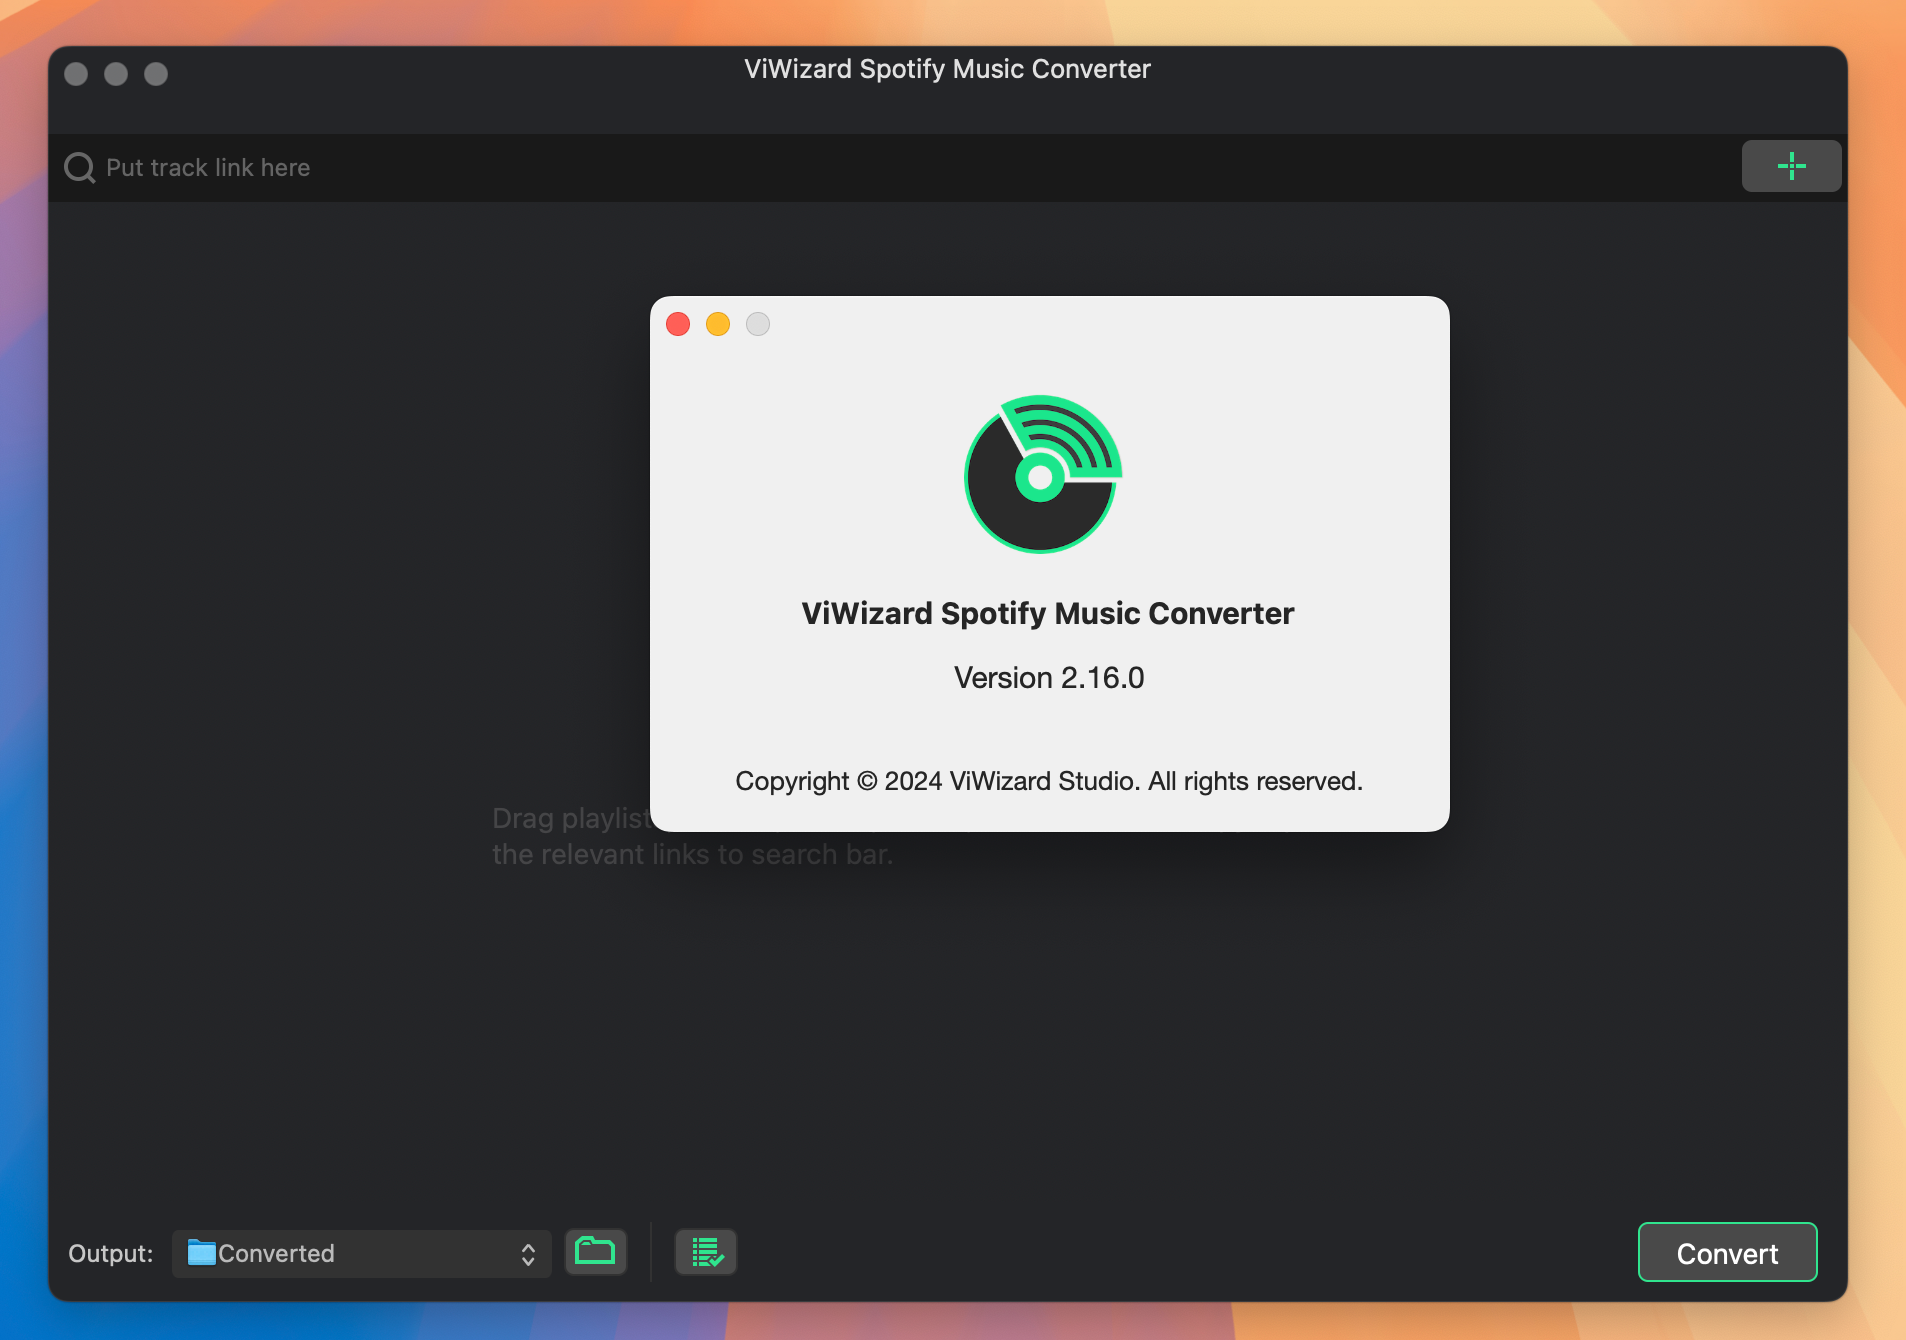Viewport: 1906px width, 1340px height.
Task: Click the 'Output:' label
Action: [x=111, y=1253]
